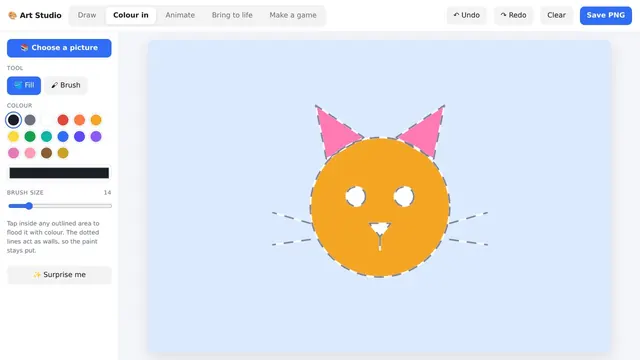This screenshot has height=360, width=640.
Task: Pick the orange-red colour swatch
Action: pos(80,120)
